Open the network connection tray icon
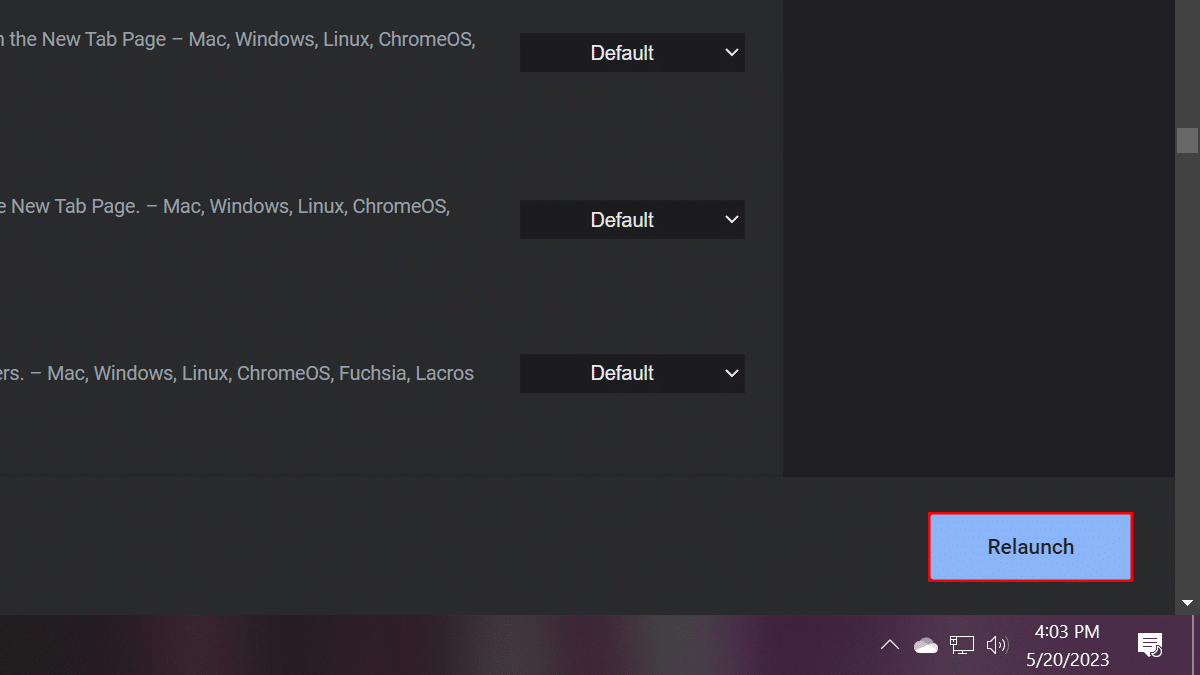This screenshot has height=675, width=1200. [x=962, y=645]
